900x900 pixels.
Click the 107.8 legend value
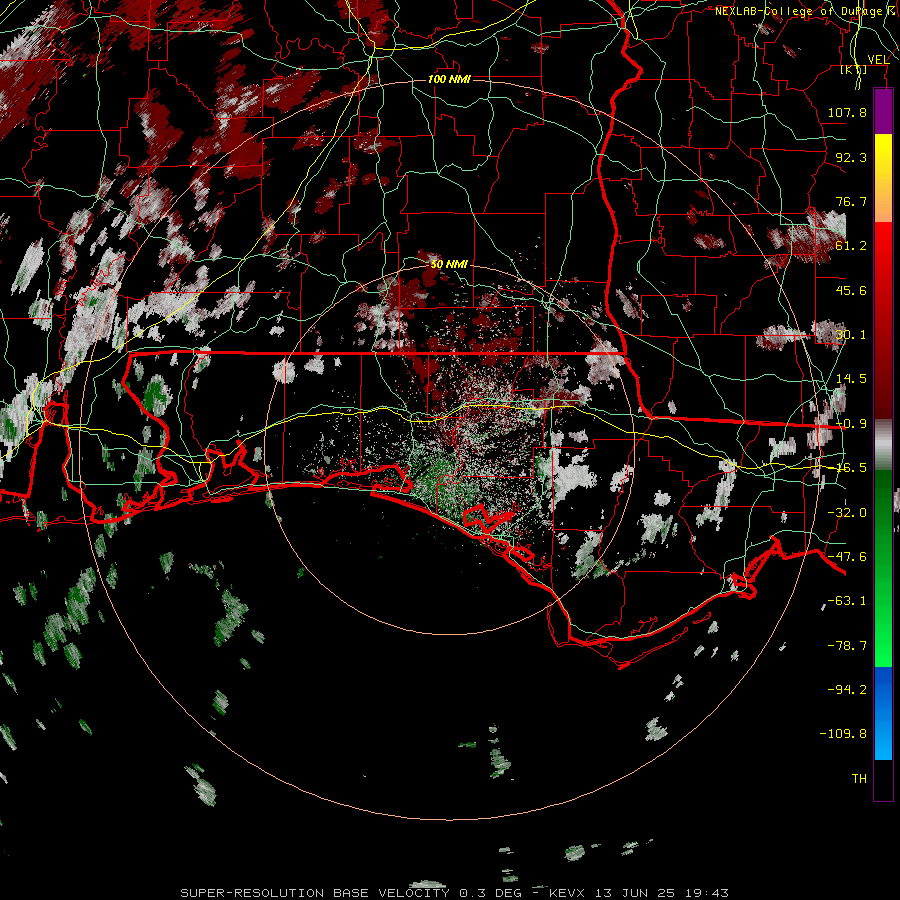click(847, 112)
